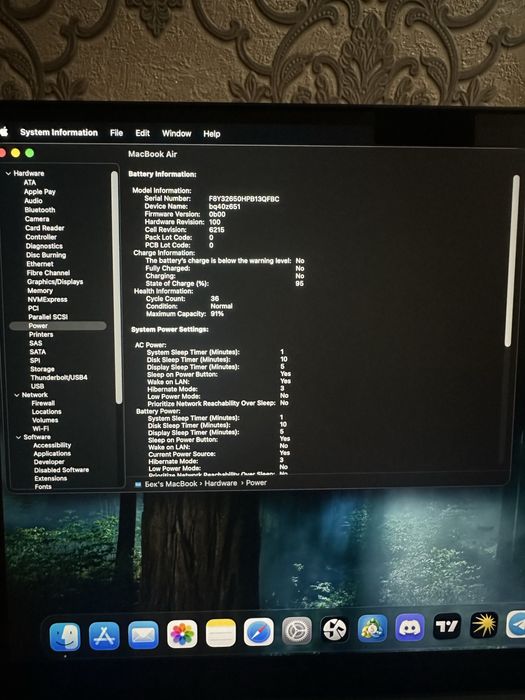This screenshot has height=700, width=525.
Task: Select Printers in the sidebar
Action: (x=41, y=334)
